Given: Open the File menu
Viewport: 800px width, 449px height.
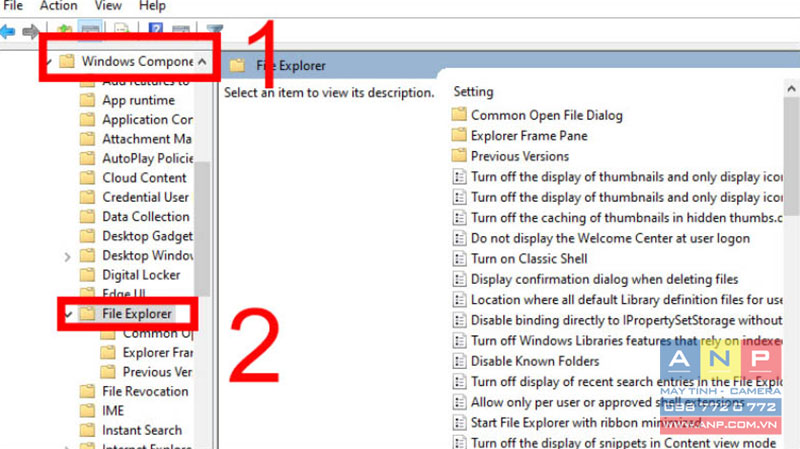Looking at the screenshot, I should [x=13, y=6].
